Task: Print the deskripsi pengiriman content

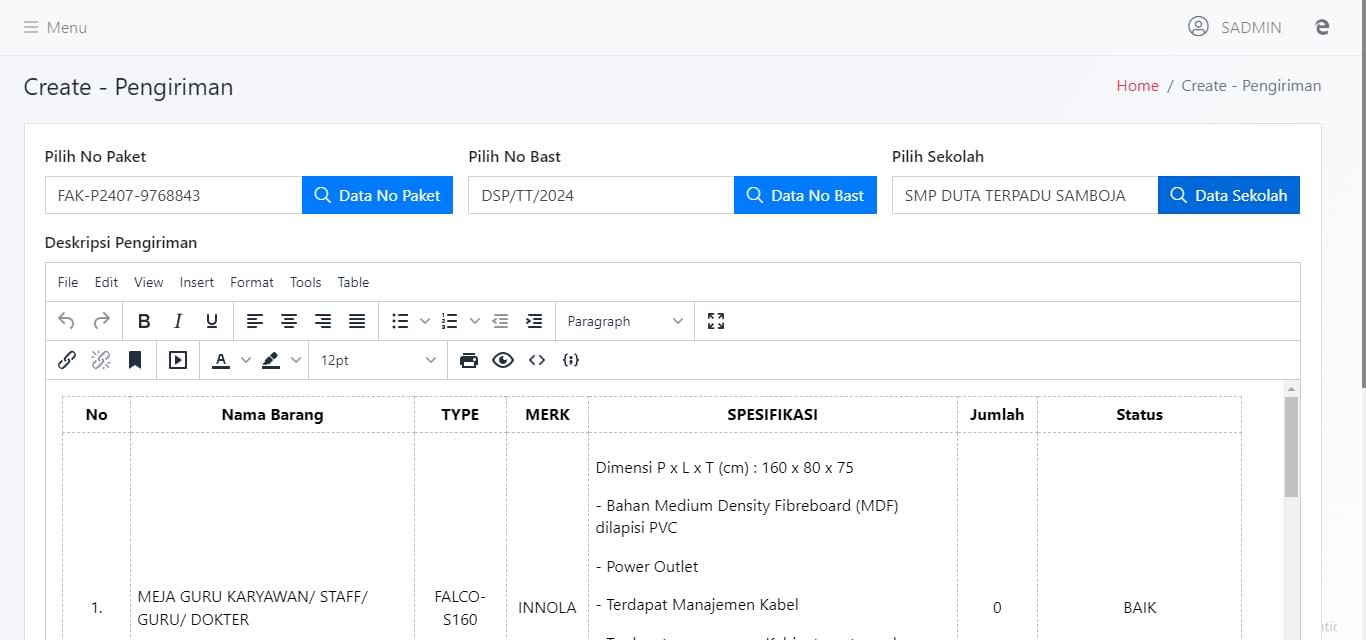Action: coord(469,359)
